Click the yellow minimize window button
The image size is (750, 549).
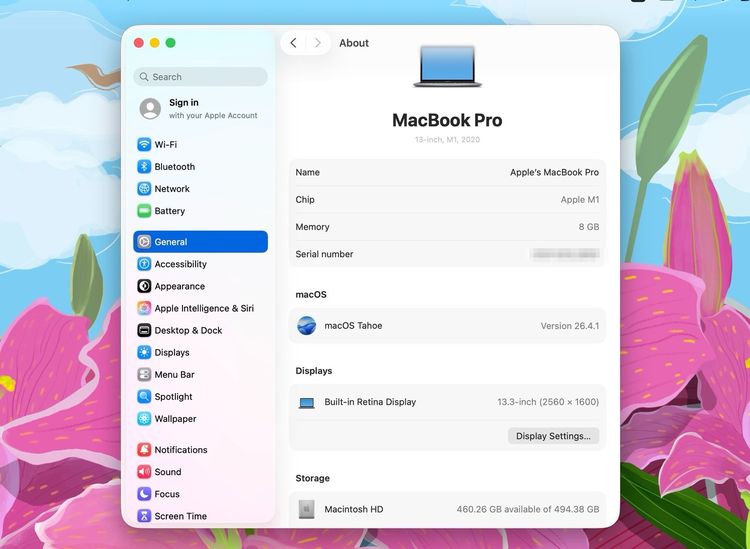coord(154,43)
